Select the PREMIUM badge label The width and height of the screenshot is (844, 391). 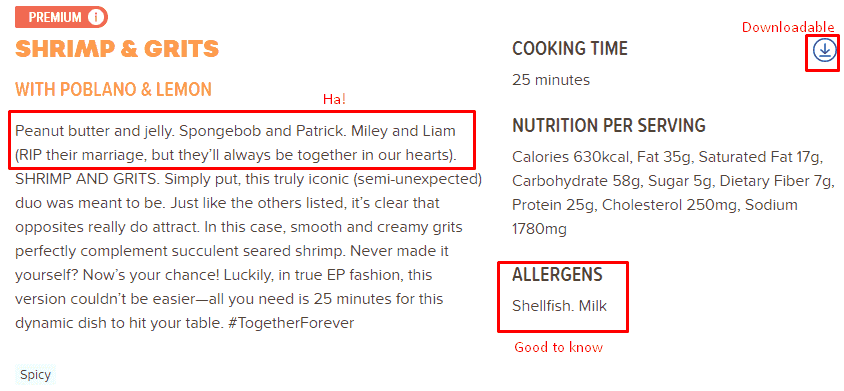[x=55, y=18]
